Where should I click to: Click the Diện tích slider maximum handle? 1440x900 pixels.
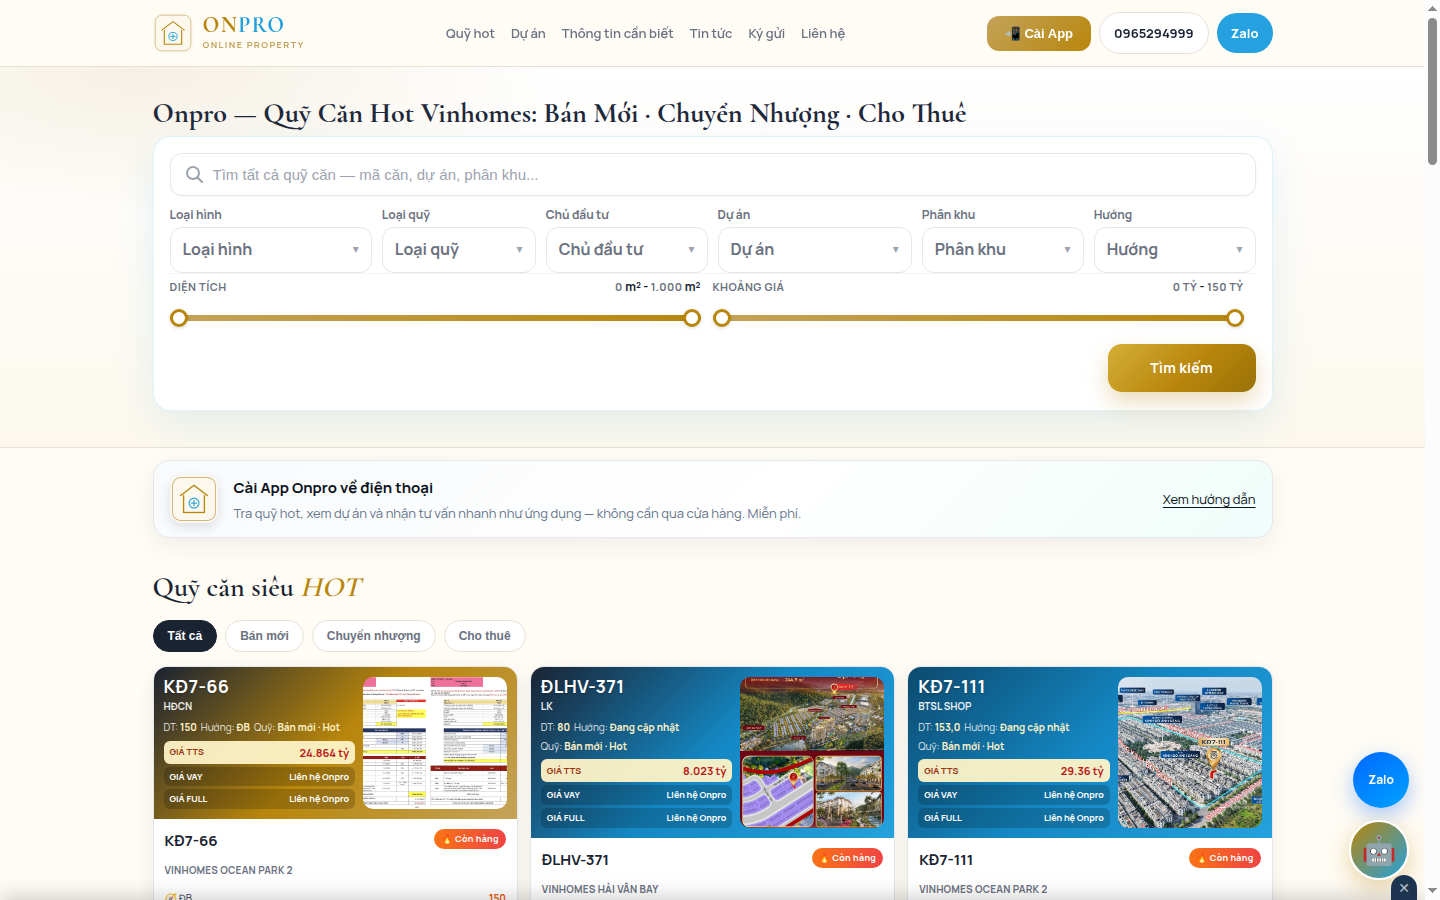(x=692, y=318)
